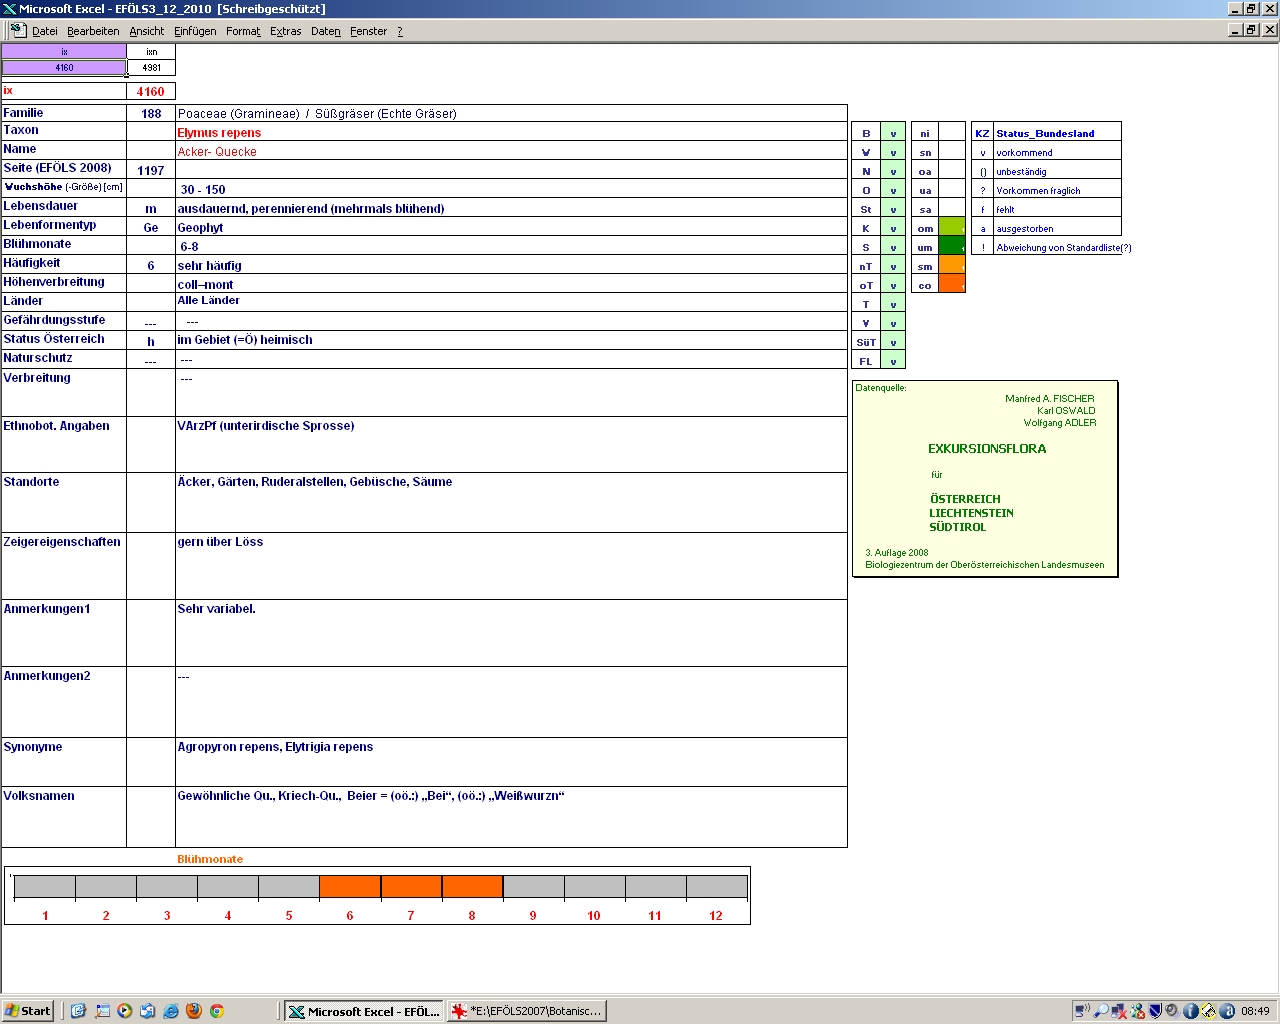This screenshot has width=1280, height=1024.
Task: Launch Internet Explorer from quick launch
Action: pyautogui.click(x=170, y=1011)
